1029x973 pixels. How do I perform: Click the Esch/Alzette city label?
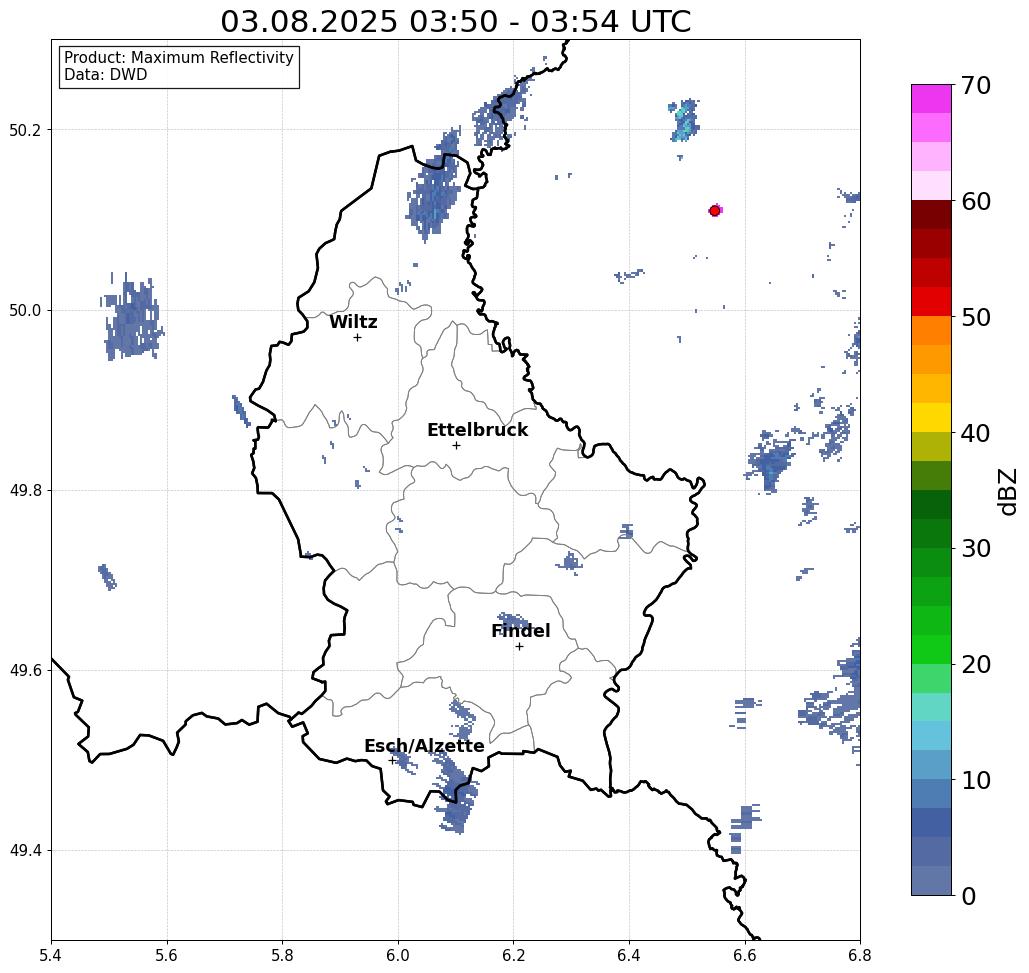(x=424, y=746)
